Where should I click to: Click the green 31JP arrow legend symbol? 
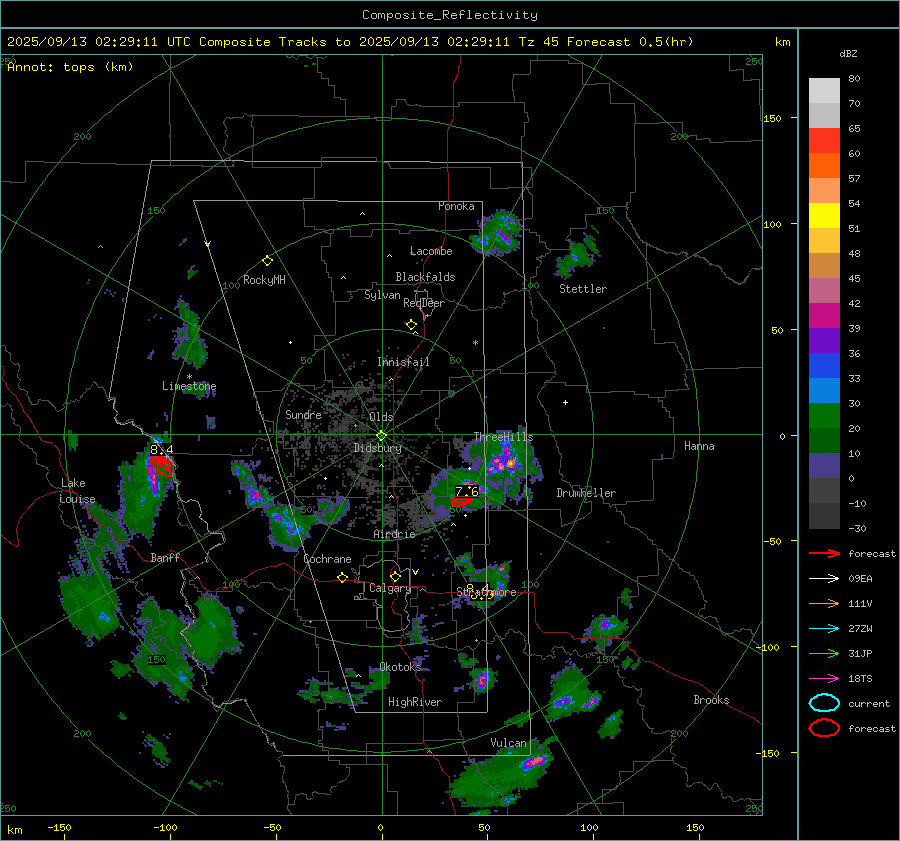824,653
